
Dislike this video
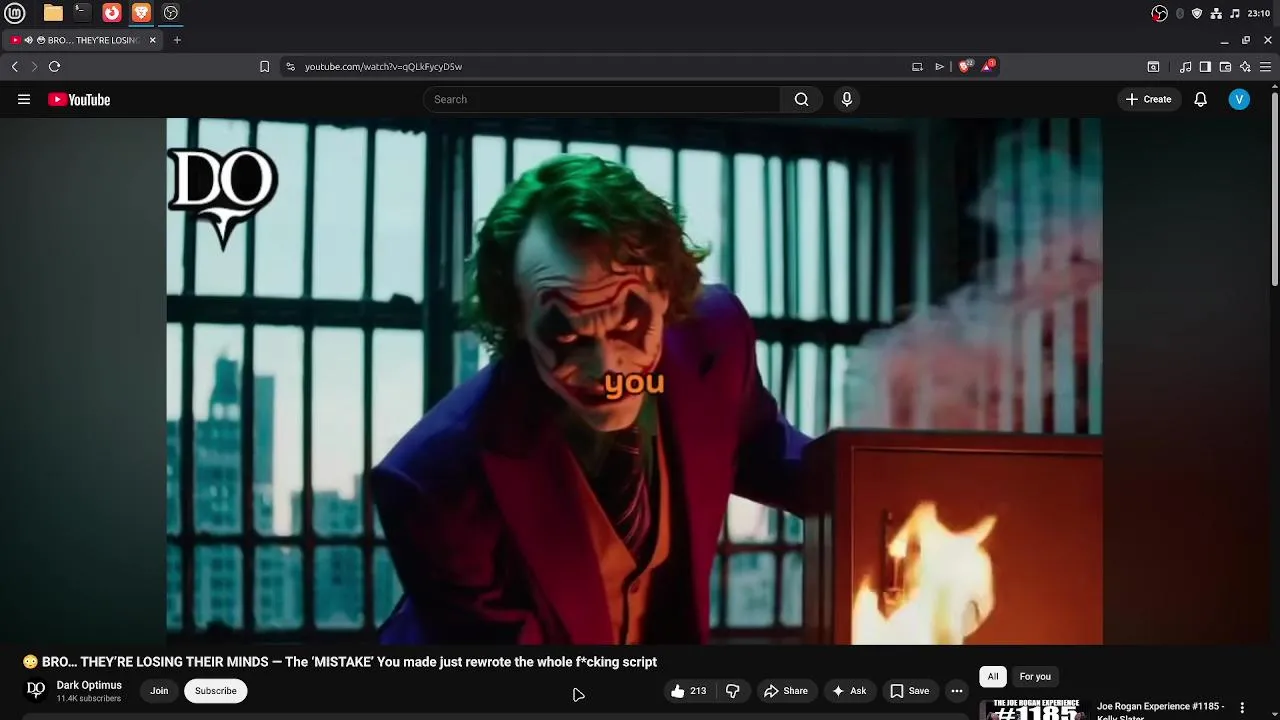[x=733, y=691]
